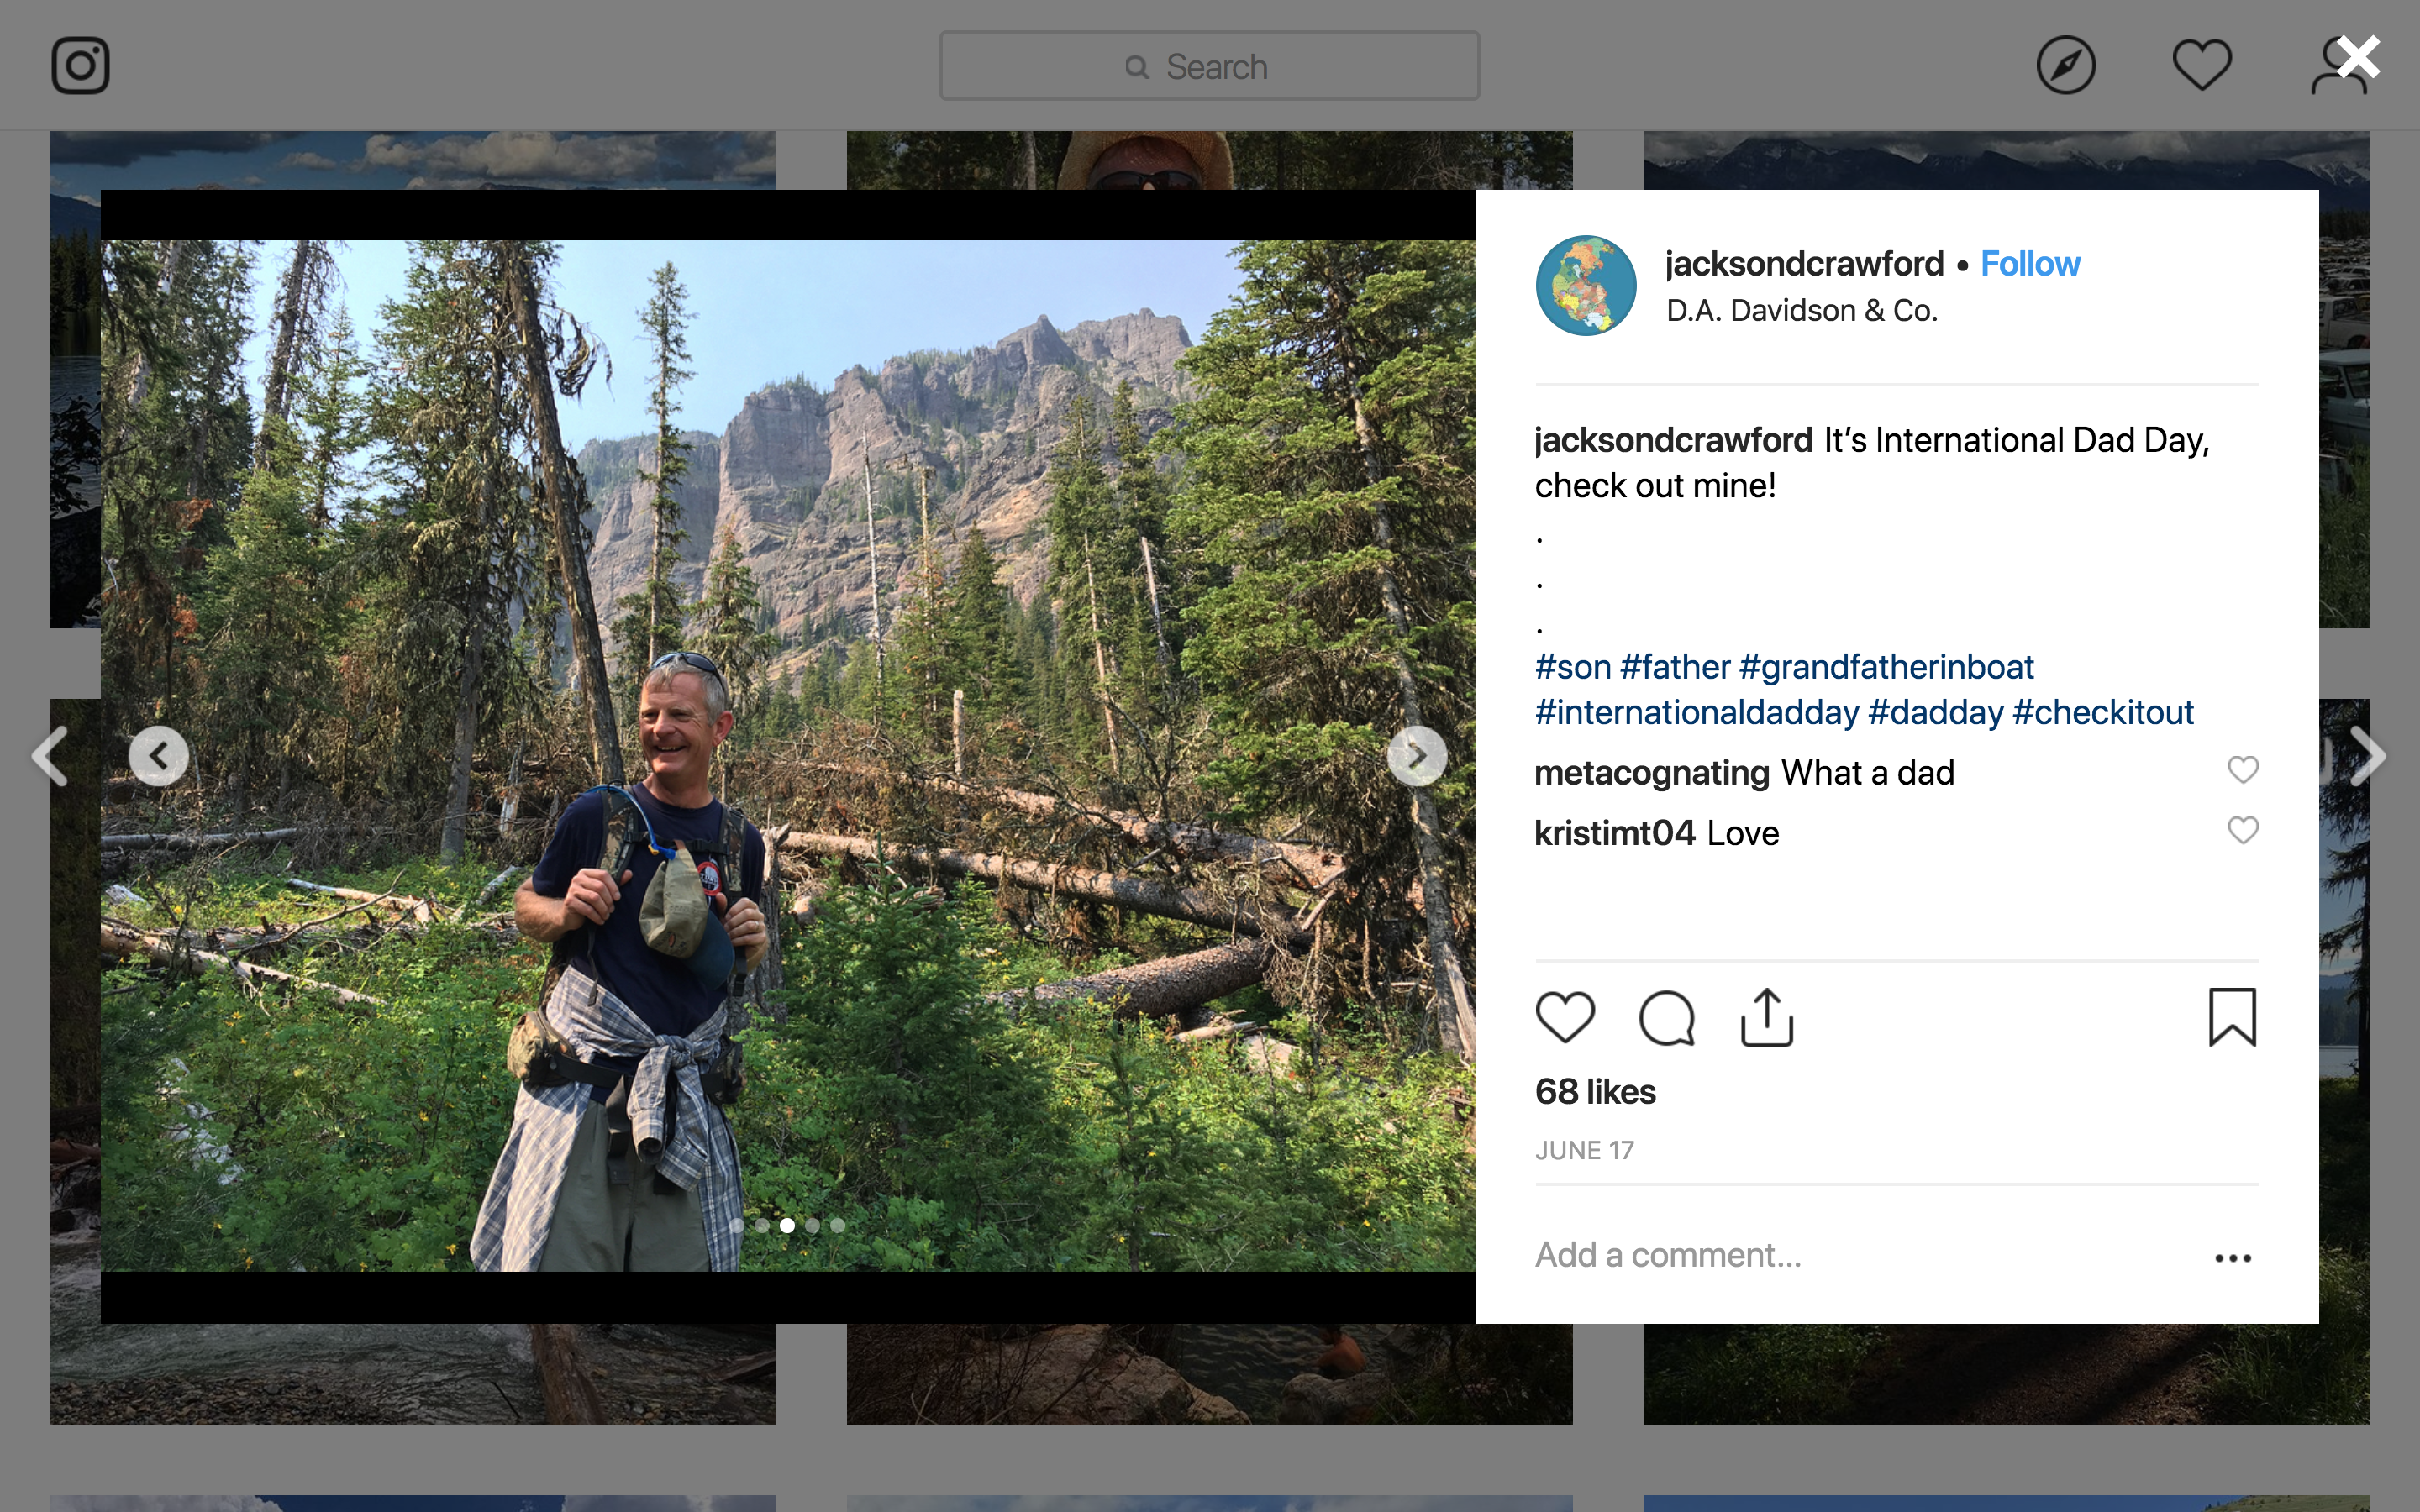Open the Explore compass icon

2065,66
